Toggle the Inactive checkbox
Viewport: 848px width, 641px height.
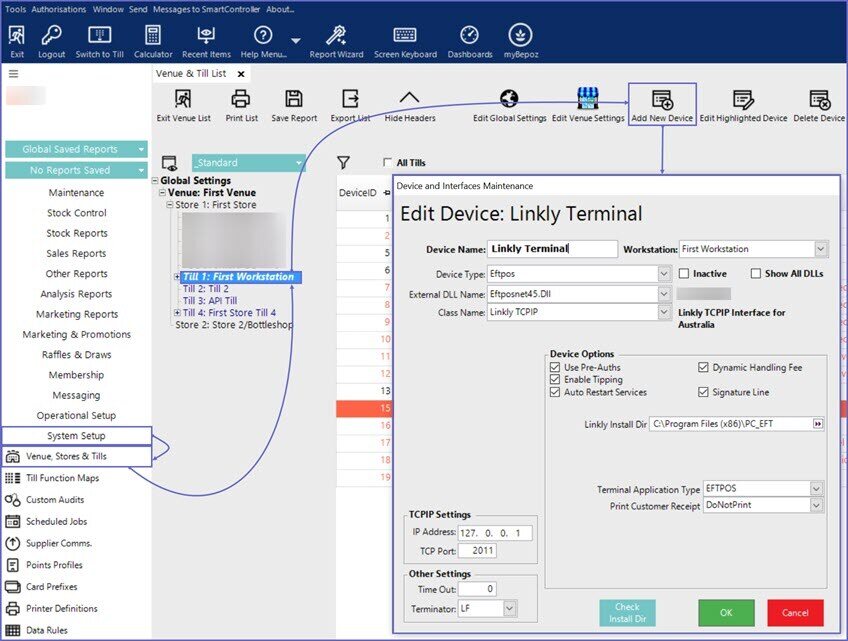[685, 274]
